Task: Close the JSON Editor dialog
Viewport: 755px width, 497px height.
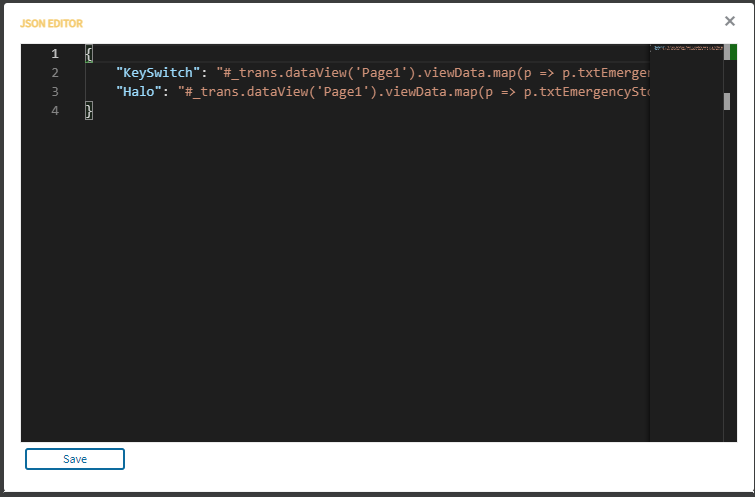Action: 729,21
